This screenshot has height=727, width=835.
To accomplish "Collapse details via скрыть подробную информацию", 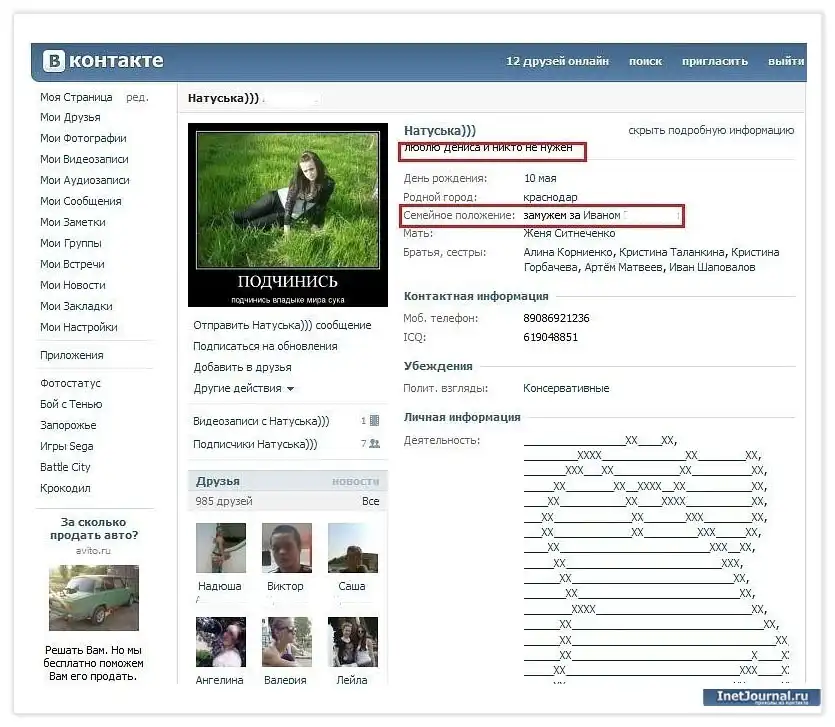I will click(x=711, y=130).
